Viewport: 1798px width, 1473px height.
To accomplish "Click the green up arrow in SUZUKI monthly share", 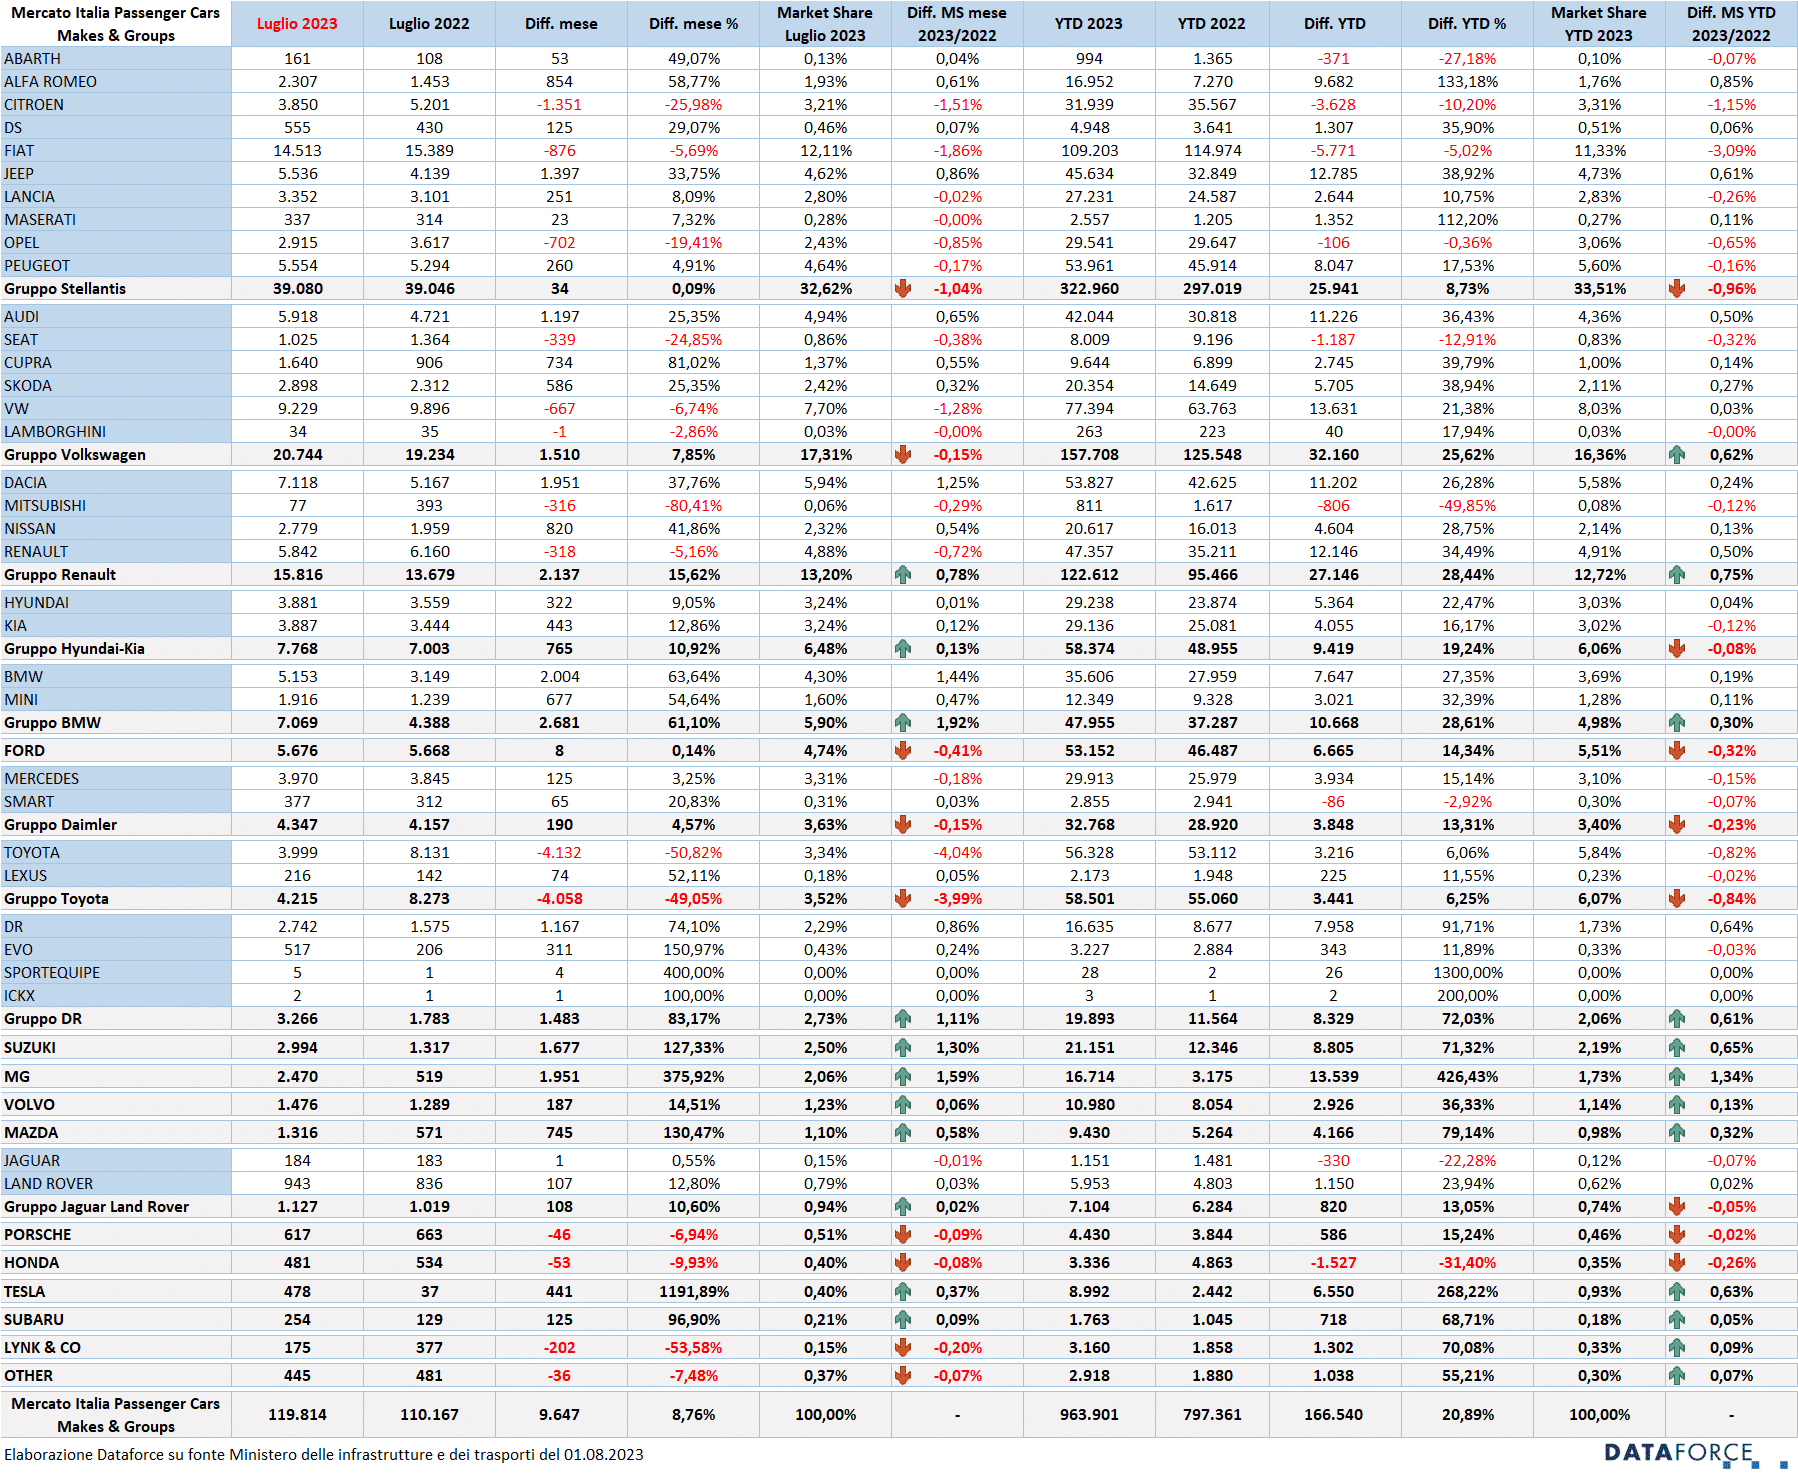I will click(x=903, y=1048).
